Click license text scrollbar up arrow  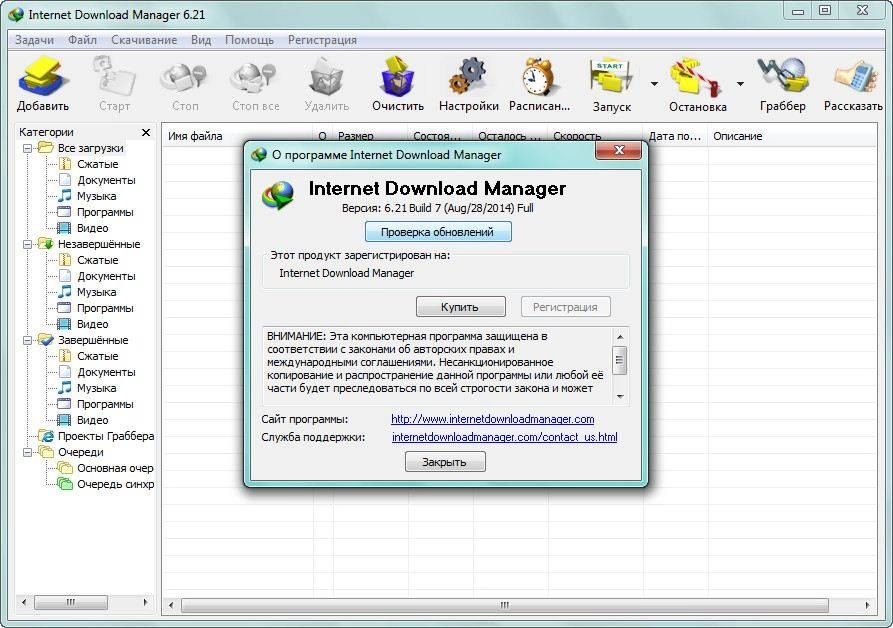pos(620,336)
